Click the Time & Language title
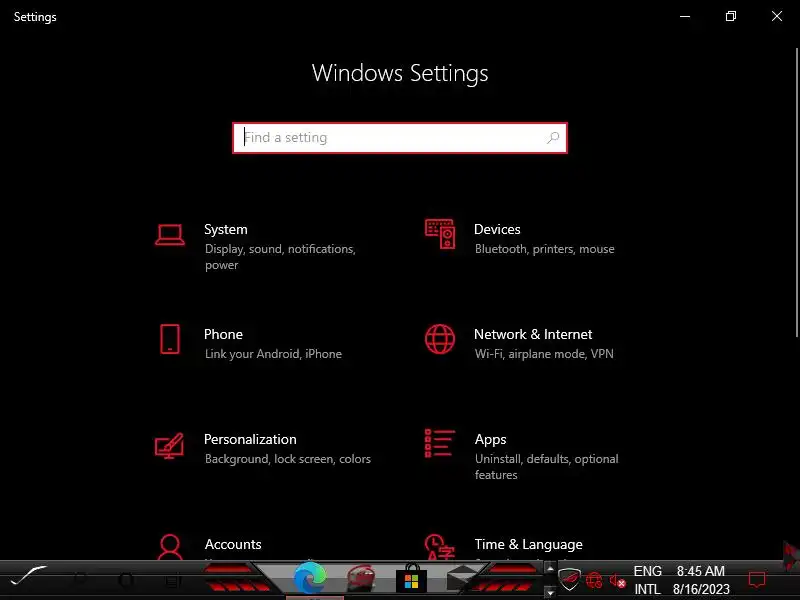 pyautogui.click(x=528, y=544)
